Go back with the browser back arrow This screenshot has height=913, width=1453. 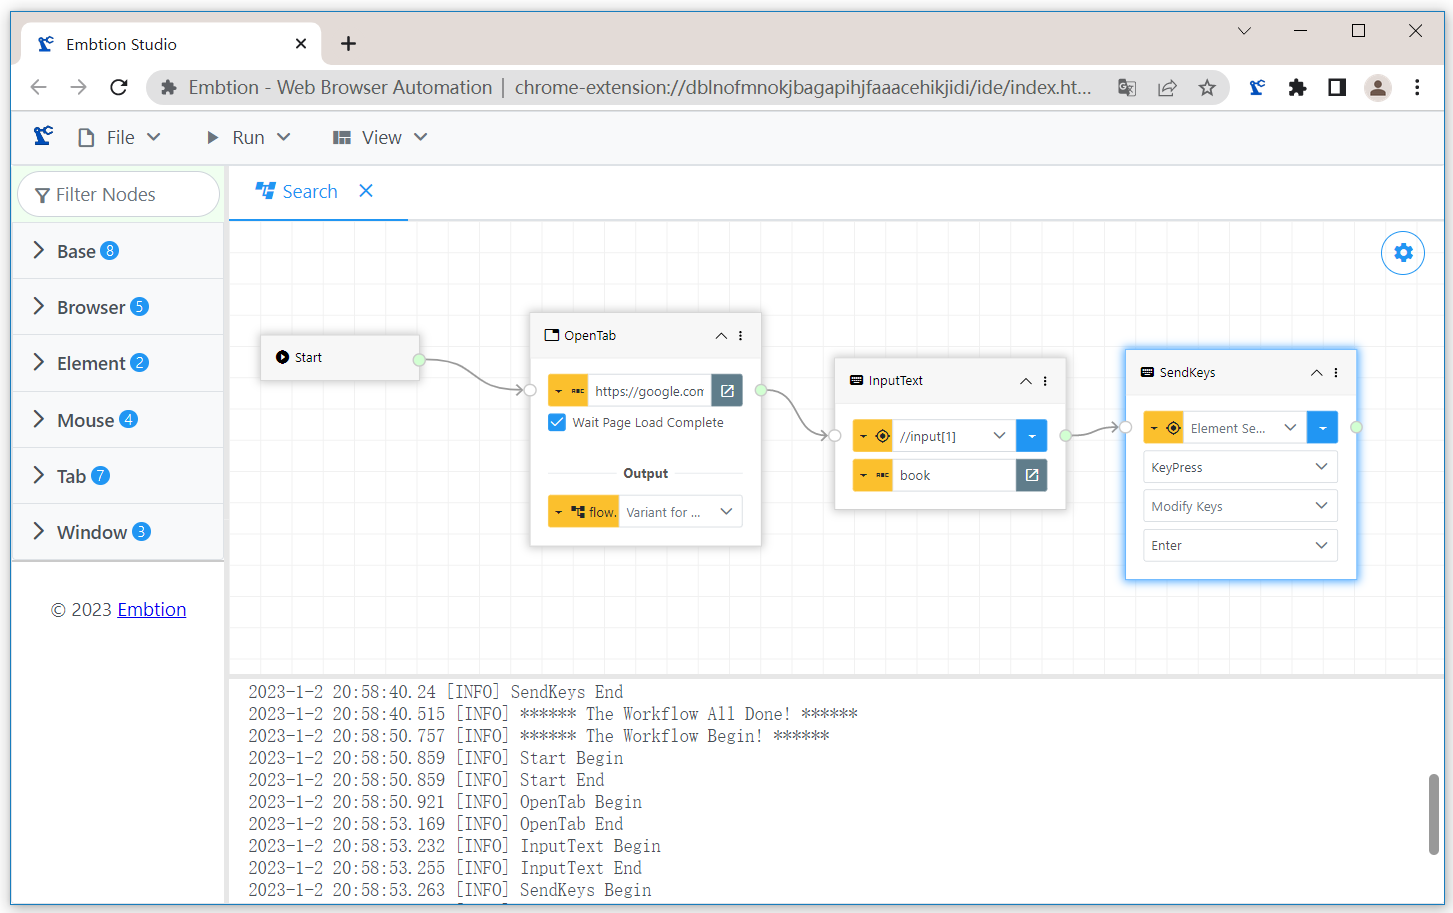39,88
